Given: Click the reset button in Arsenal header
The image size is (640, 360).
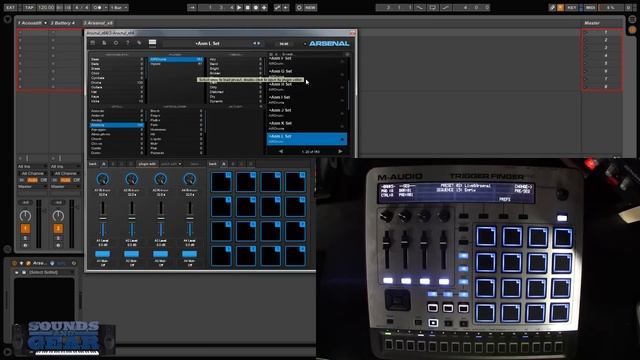Looking at the screenshot, I should [x=284, y=44].
